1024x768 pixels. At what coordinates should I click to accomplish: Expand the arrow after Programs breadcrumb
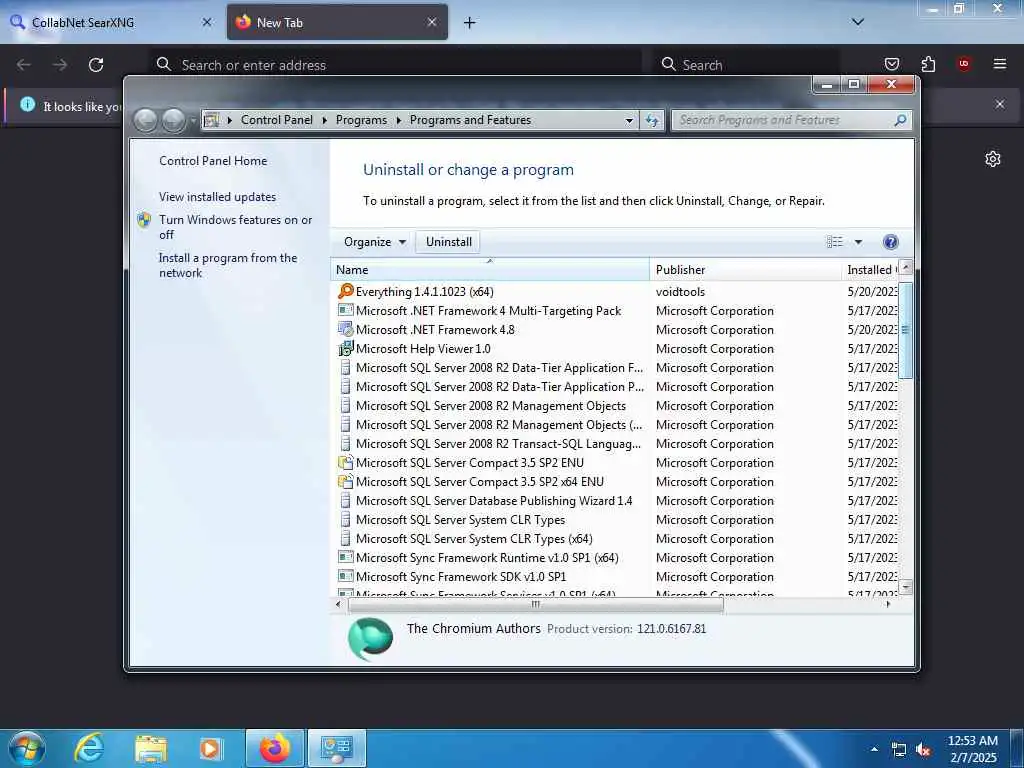pos(398,120)
